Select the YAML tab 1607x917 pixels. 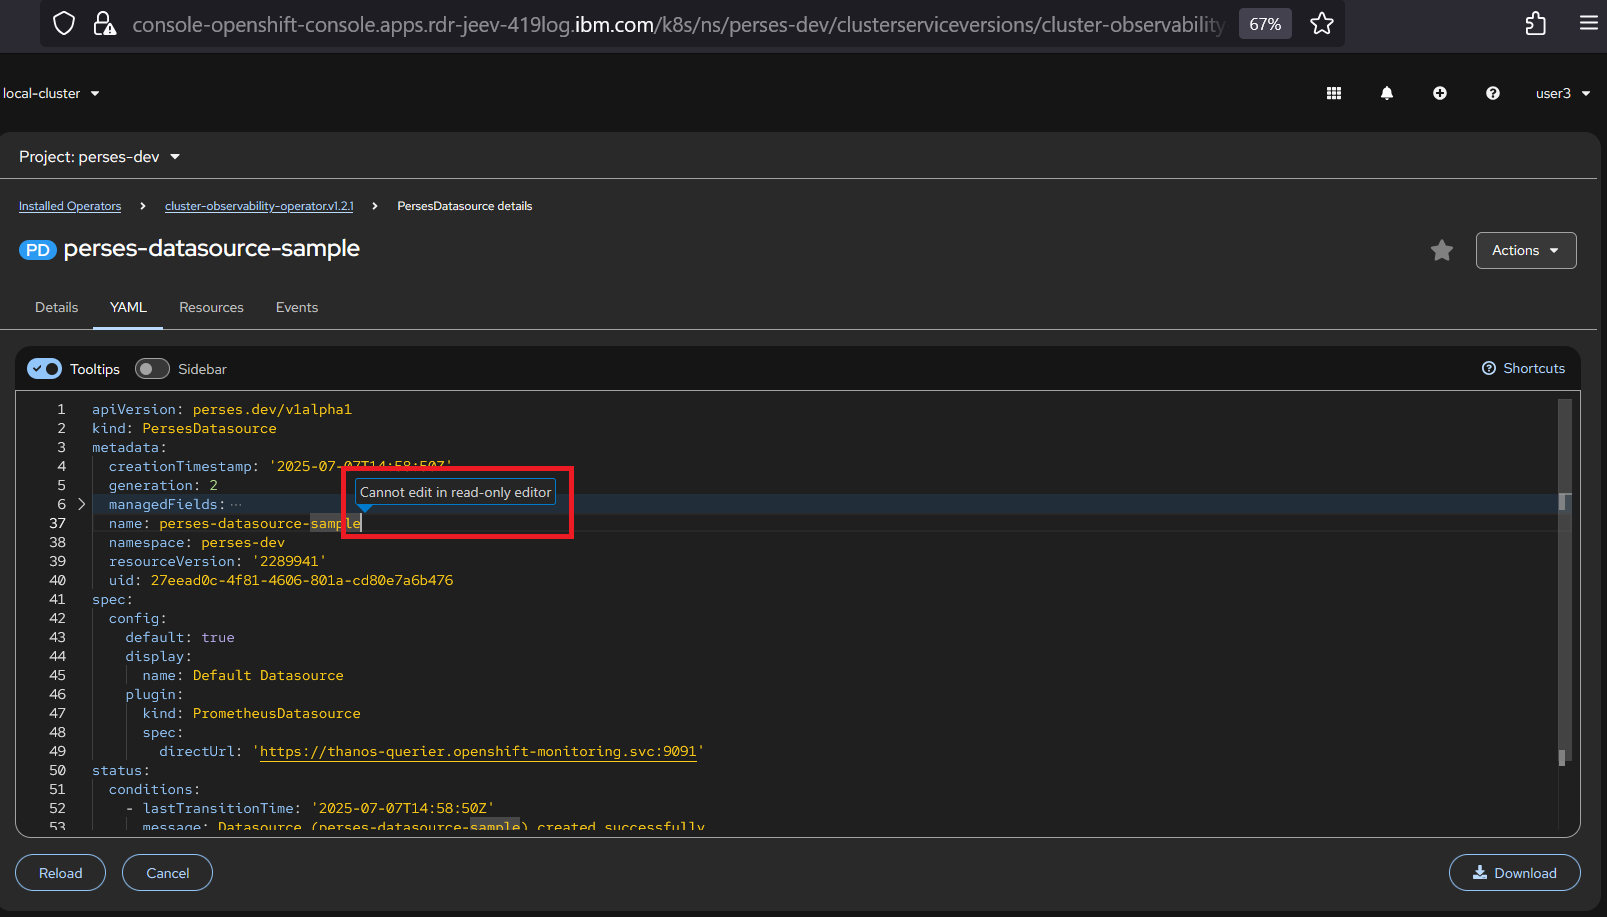point(128,307)
